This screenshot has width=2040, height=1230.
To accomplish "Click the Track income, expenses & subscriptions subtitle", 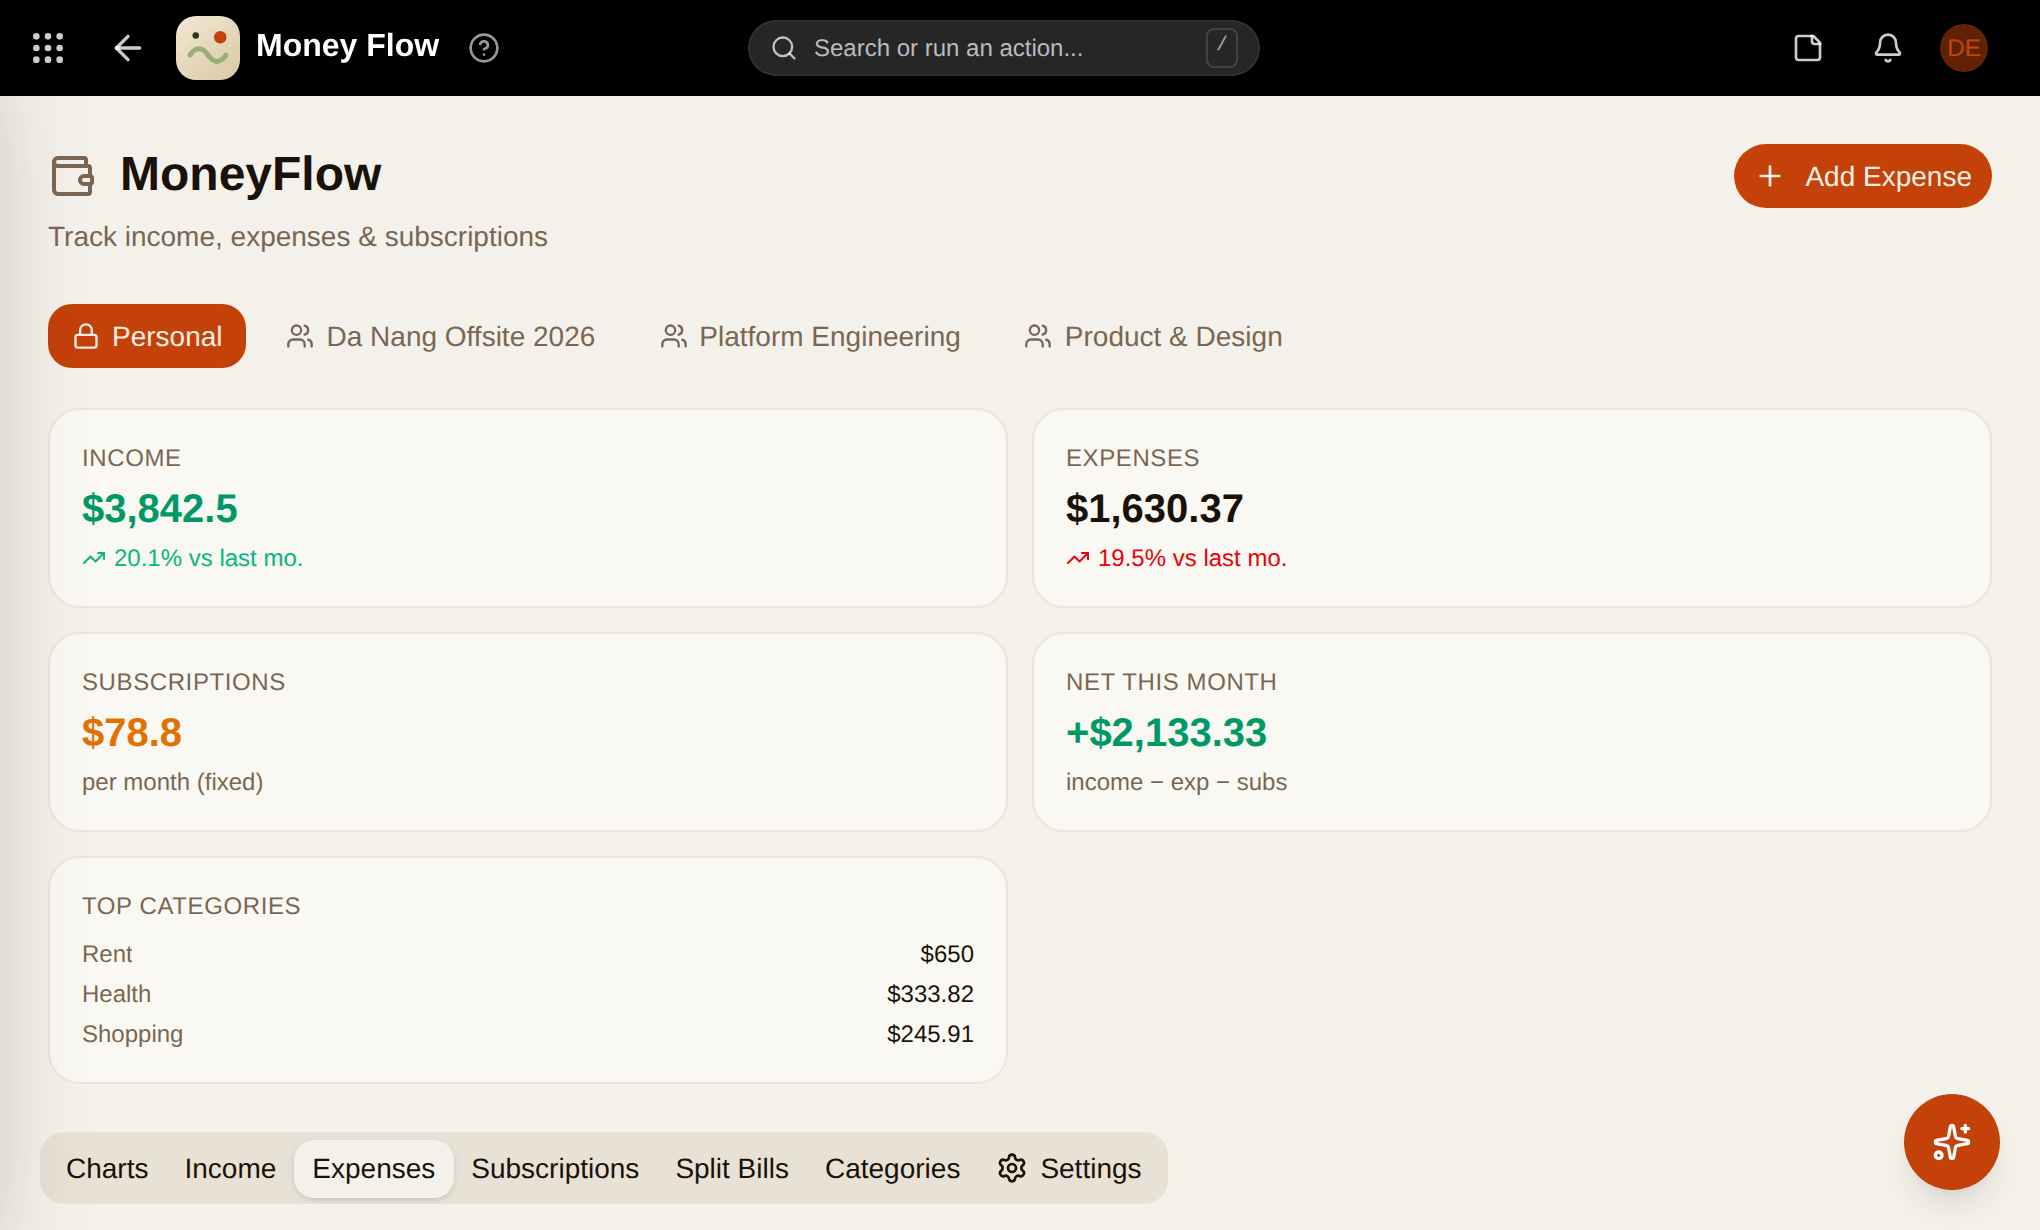I will tap(298, 237).
